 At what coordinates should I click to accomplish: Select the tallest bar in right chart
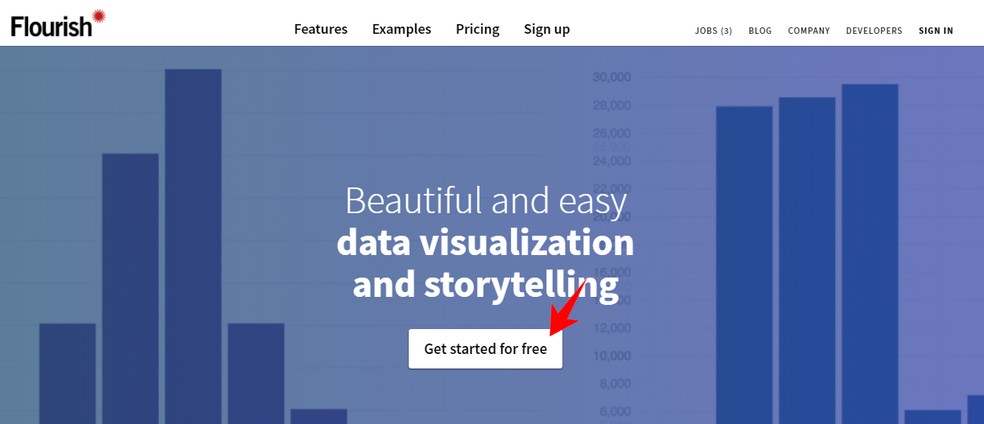coord(869,250)
